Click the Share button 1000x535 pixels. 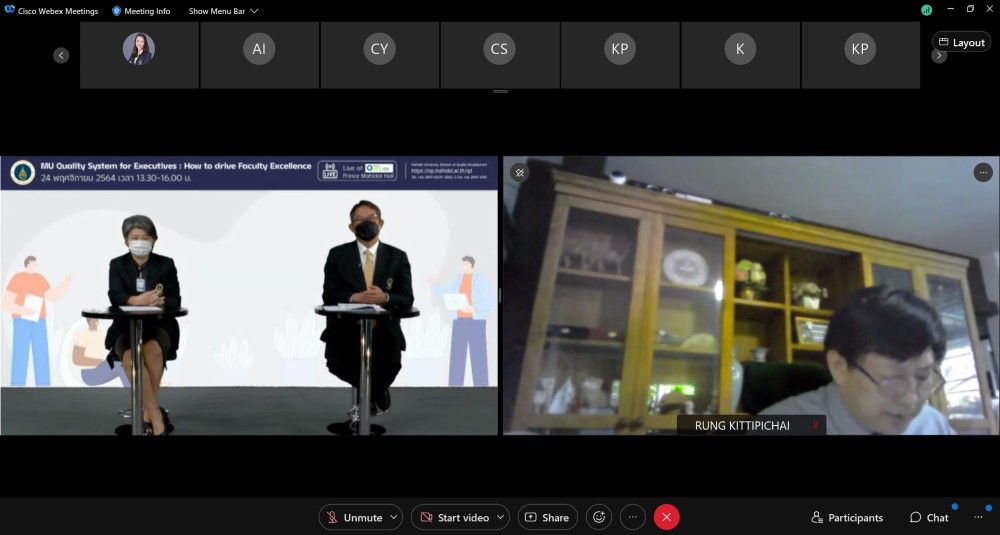547,517
